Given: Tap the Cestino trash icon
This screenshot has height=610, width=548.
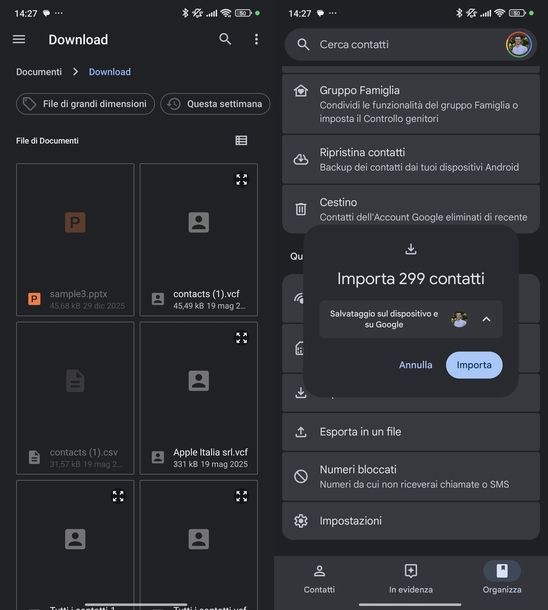Looking at the screenshot, I should tap(301, 209).
